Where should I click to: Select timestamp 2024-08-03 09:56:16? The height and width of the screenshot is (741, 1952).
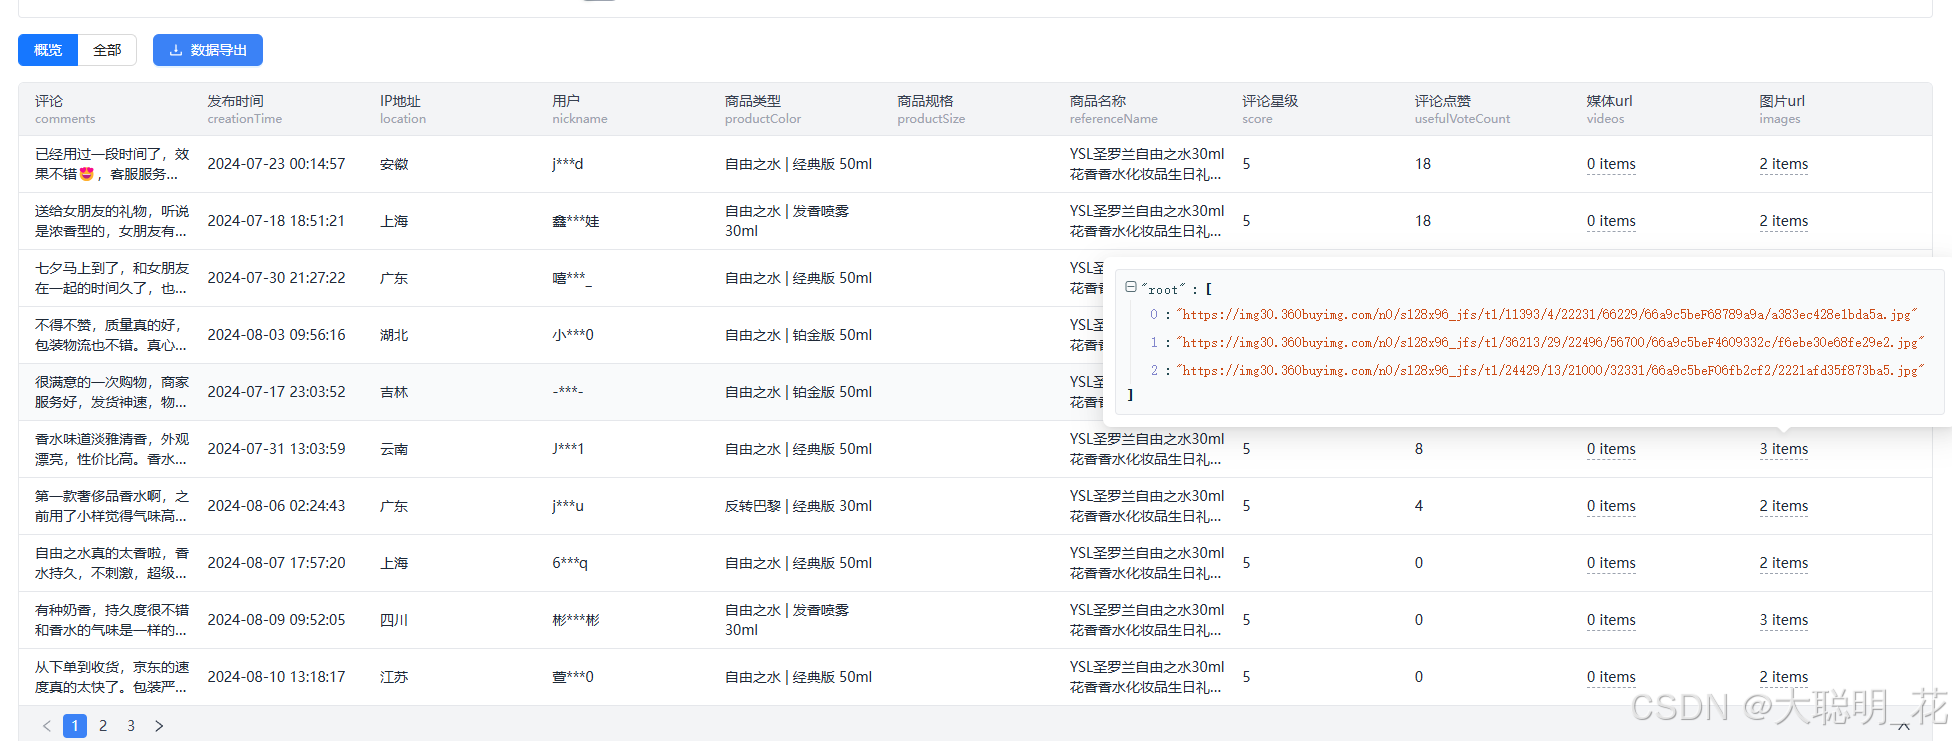tap(276, 335)
